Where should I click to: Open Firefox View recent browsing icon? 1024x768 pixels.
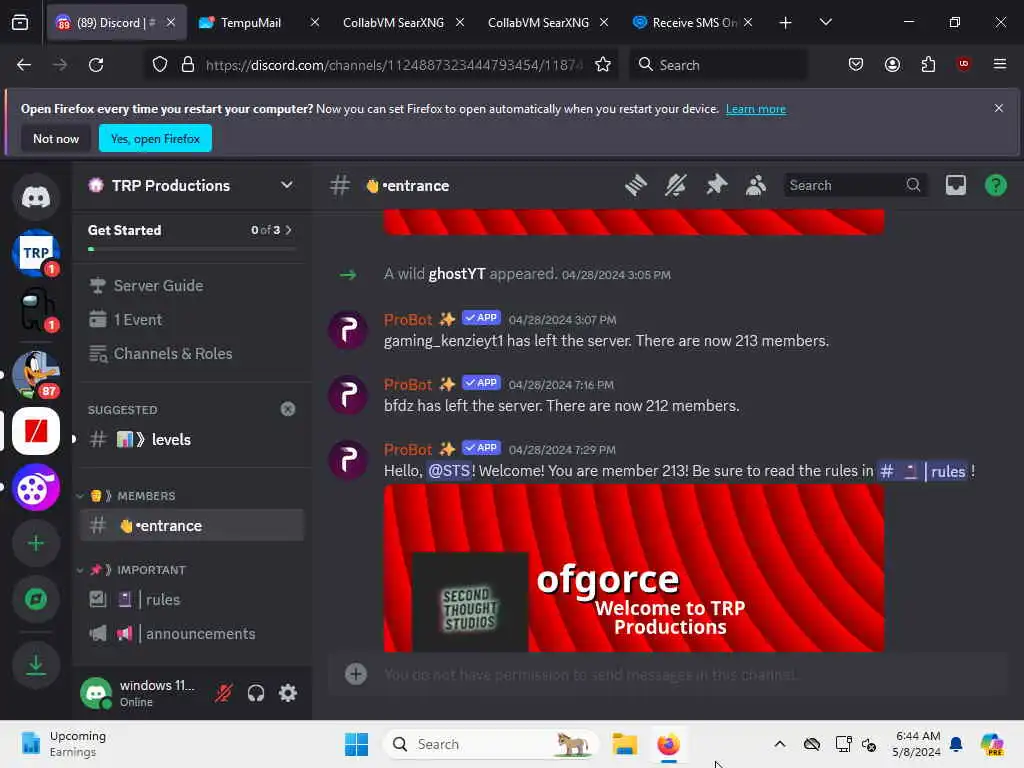click(x=20, y=23)
